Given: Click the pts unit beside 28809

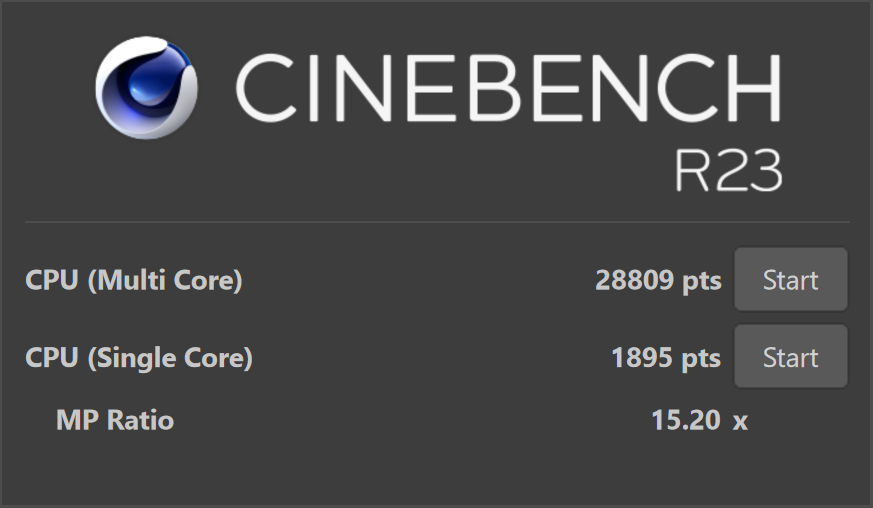Looking at the screenshot, I should pyautogui.click(x=702, y=281).
